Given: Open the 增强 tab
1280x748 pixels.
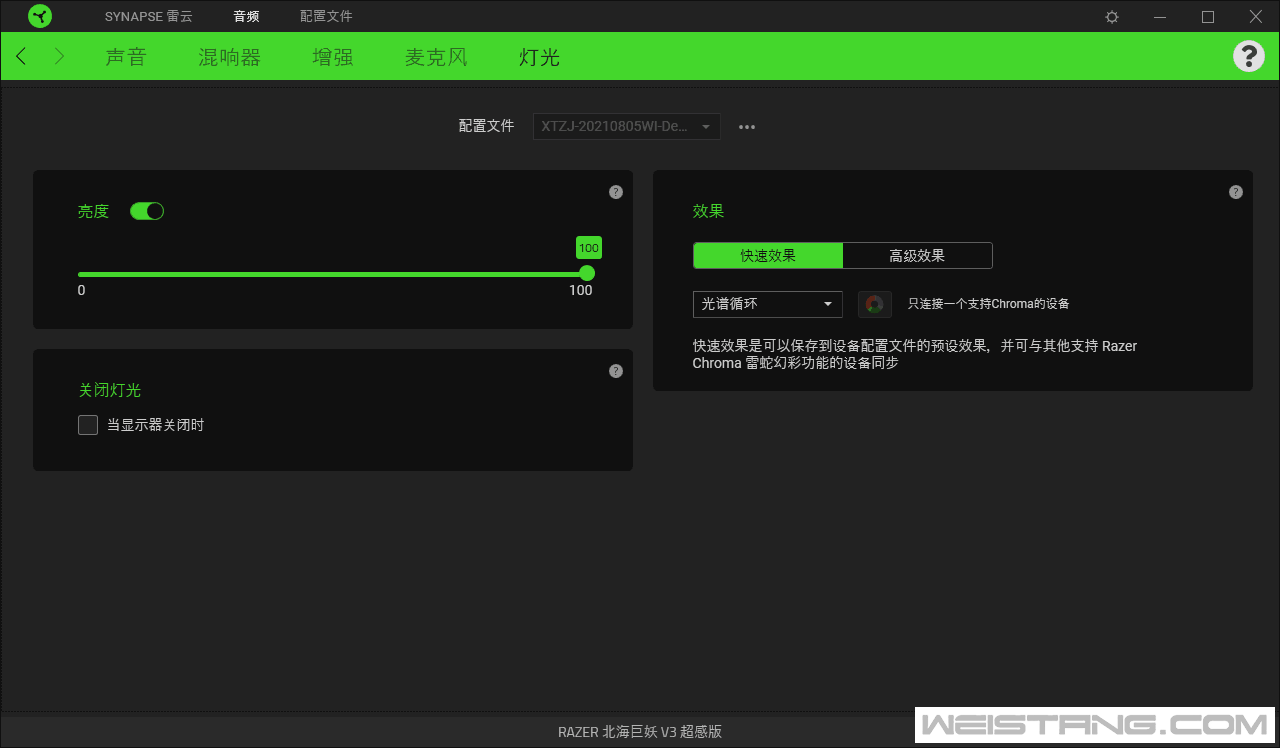Looking at the screenshot, I should (x=333, y=57).
